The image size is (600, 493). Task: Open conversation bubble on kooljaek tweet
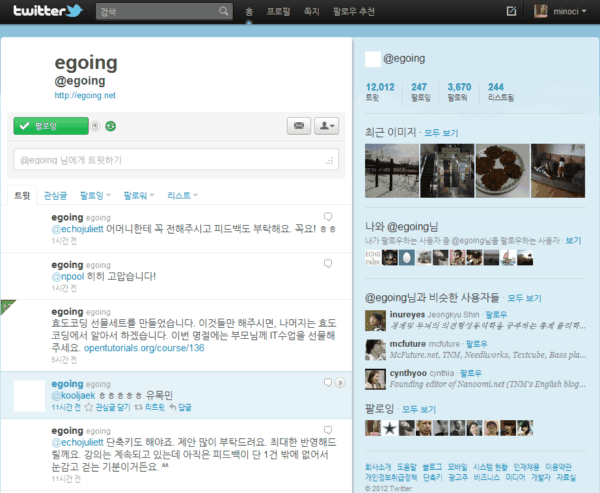tap(328, 382)
